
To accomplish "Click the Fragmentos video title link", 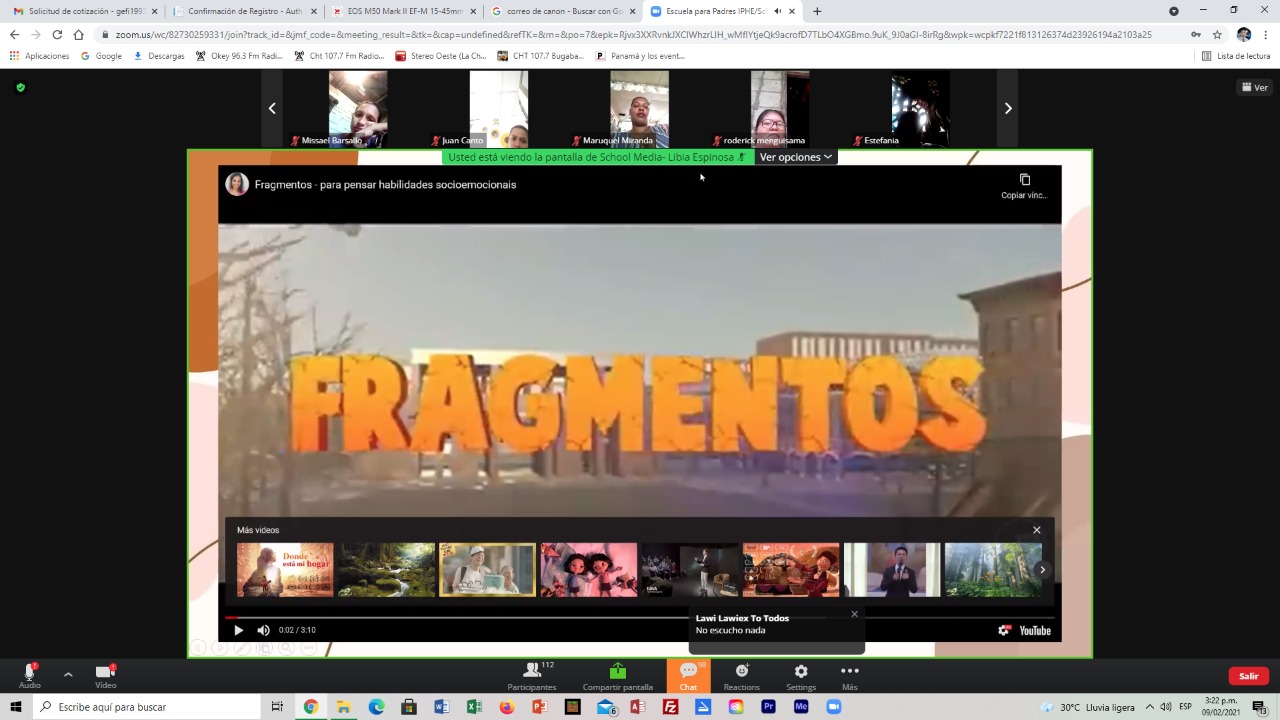I will 385,185.
